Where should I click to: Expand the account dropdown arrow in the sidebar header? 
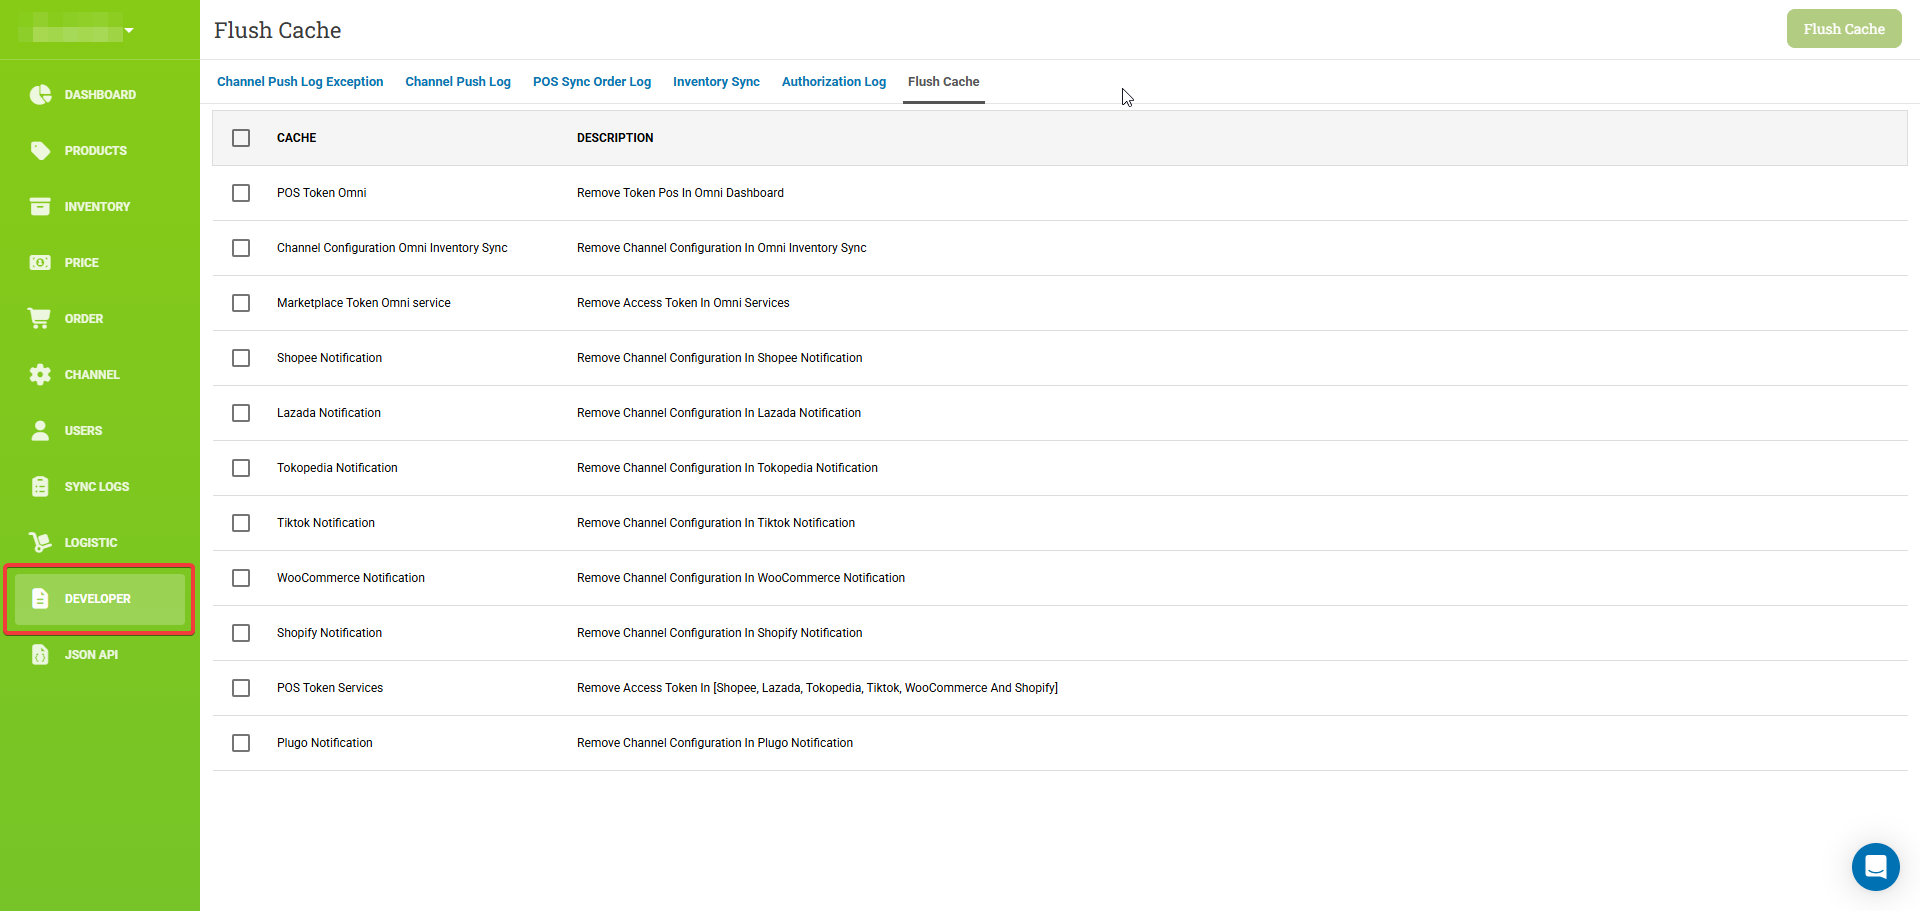click(129, 31)
